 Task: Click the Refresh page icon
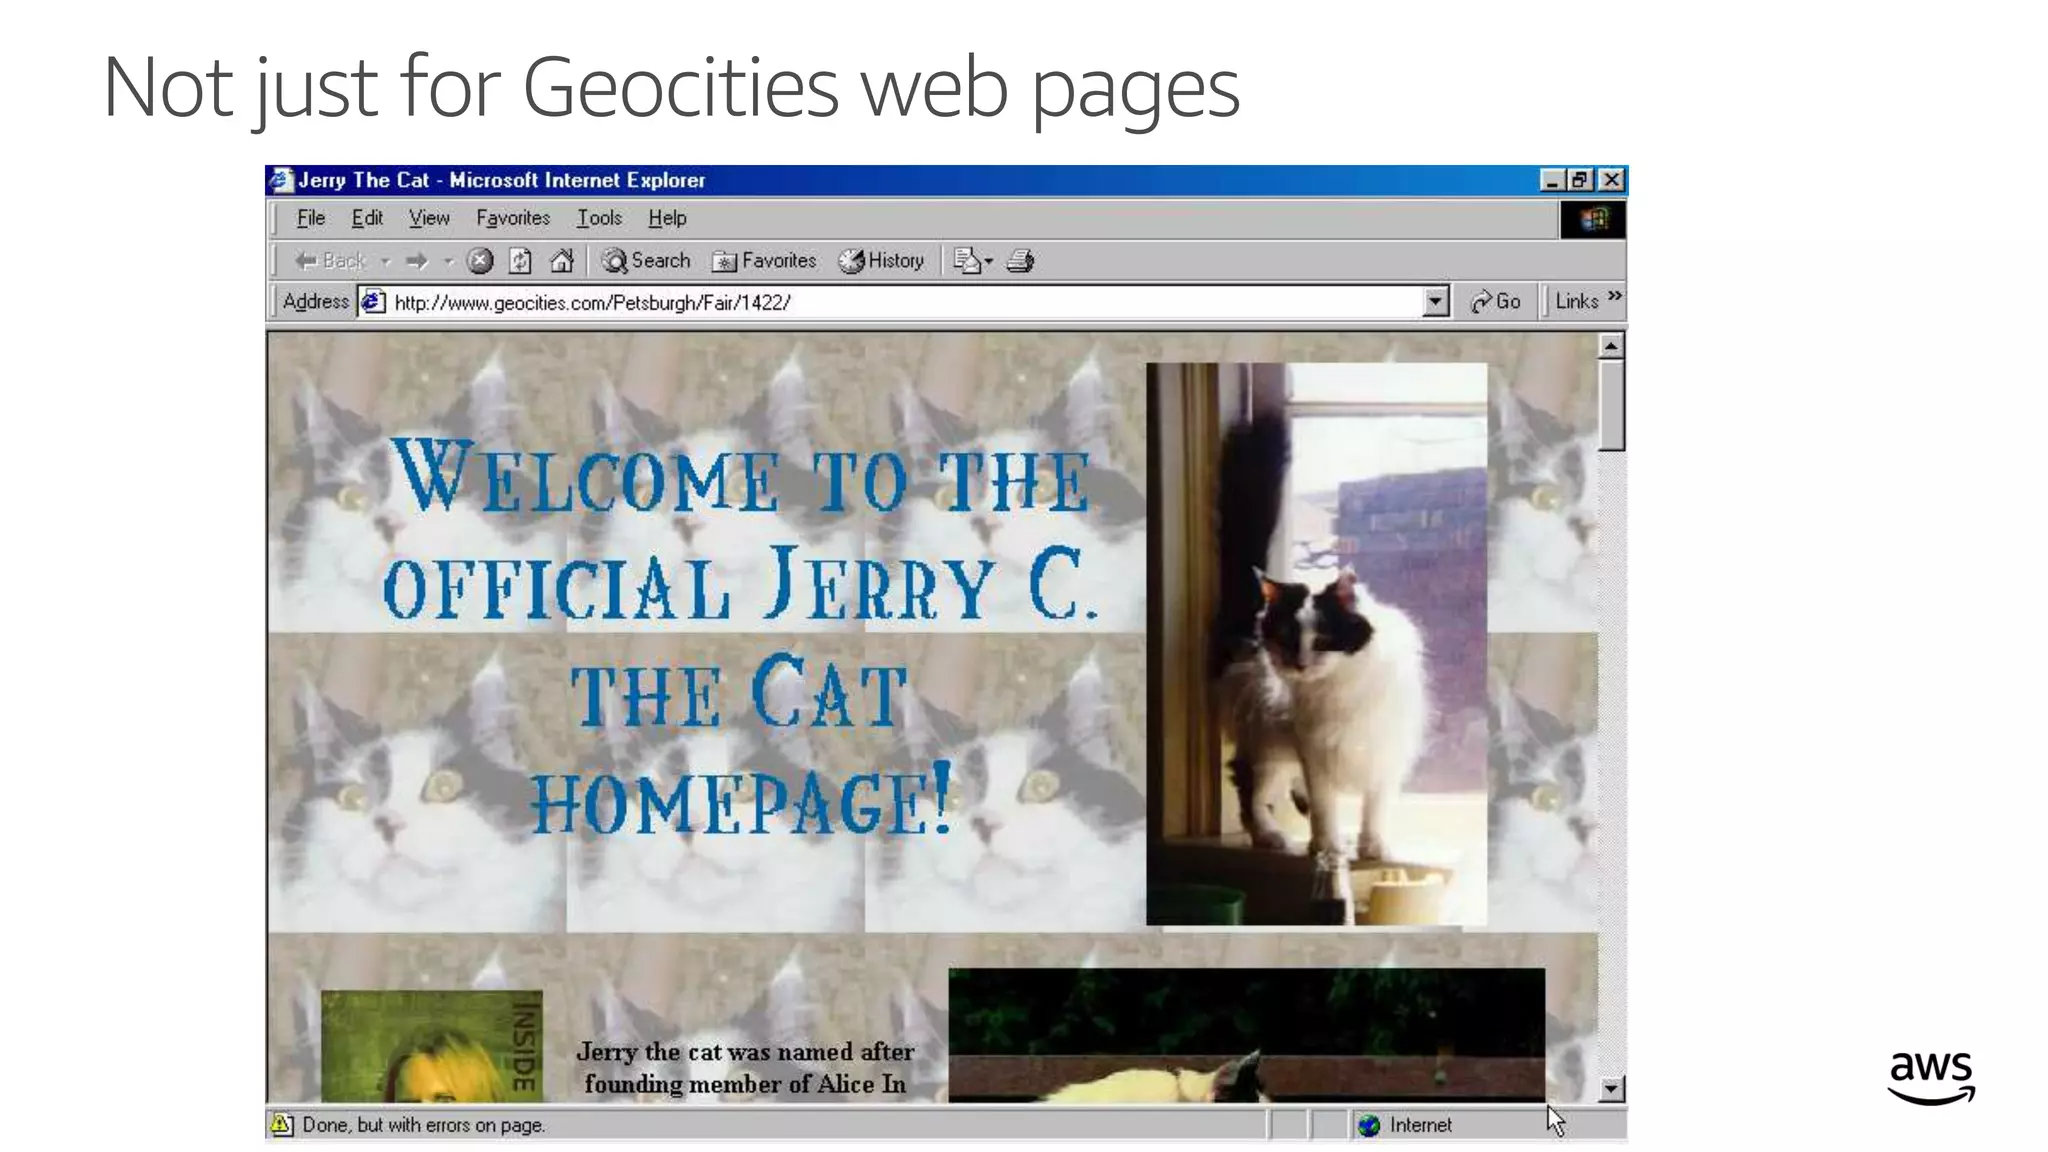(520, 261)
